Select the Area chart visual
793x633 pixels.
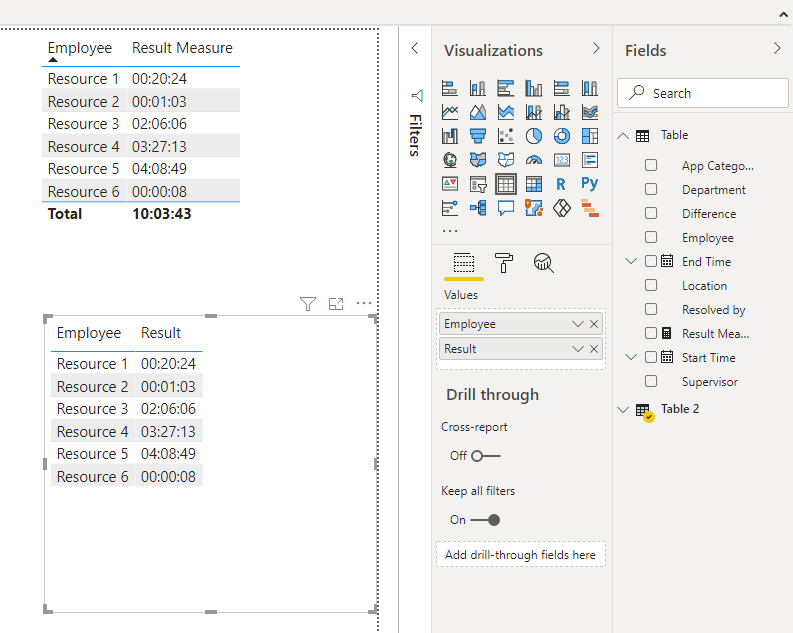(x=477, y=112)
